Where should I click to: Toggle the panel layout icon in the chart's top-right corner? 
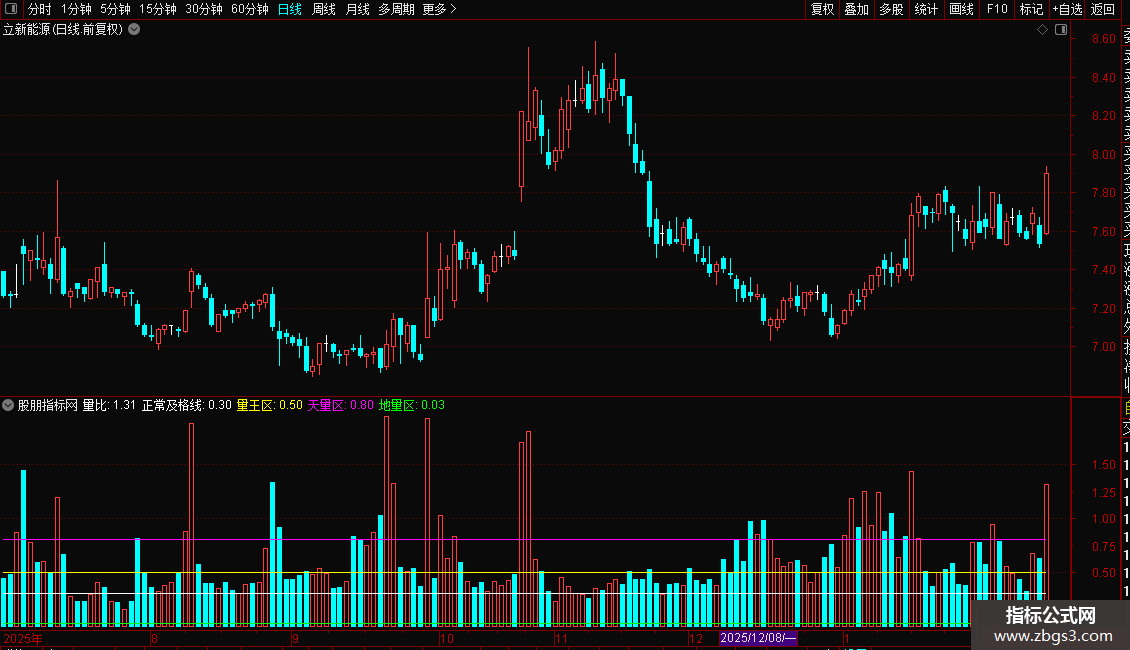point(1061,30)
